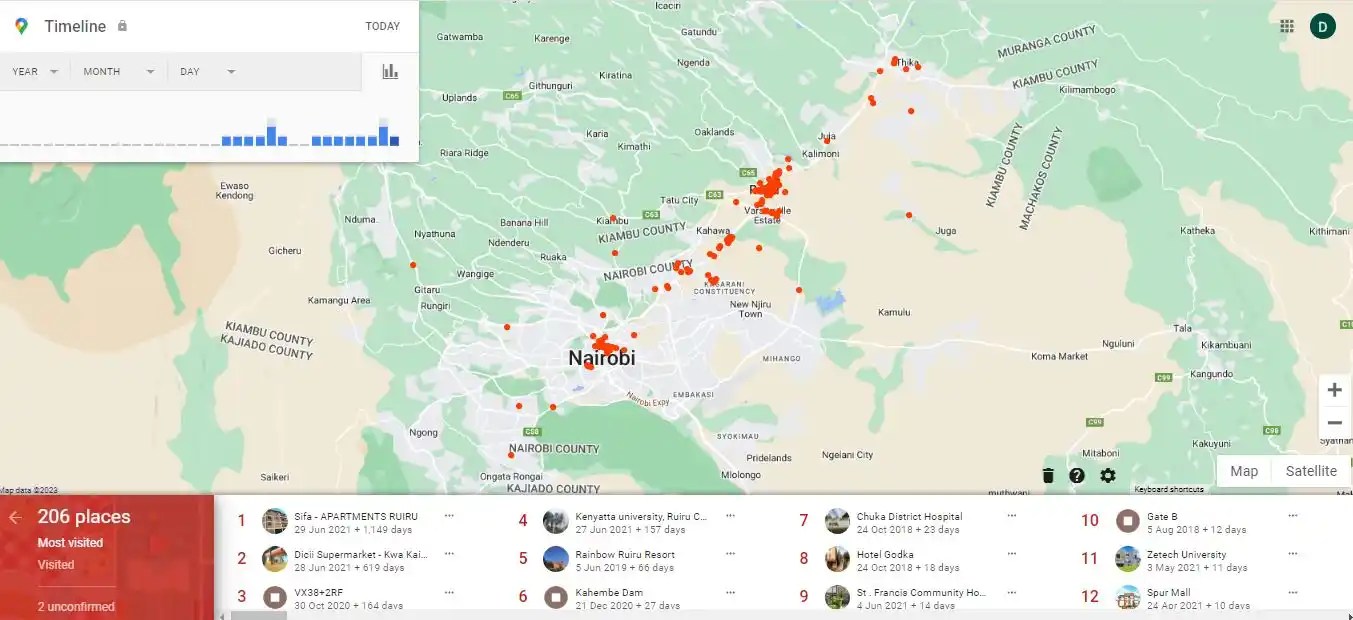Screen dimensions: 1353x620
Task: Click Dicii Supermarket thumbnail photo
Action: [x=275, y=559]
